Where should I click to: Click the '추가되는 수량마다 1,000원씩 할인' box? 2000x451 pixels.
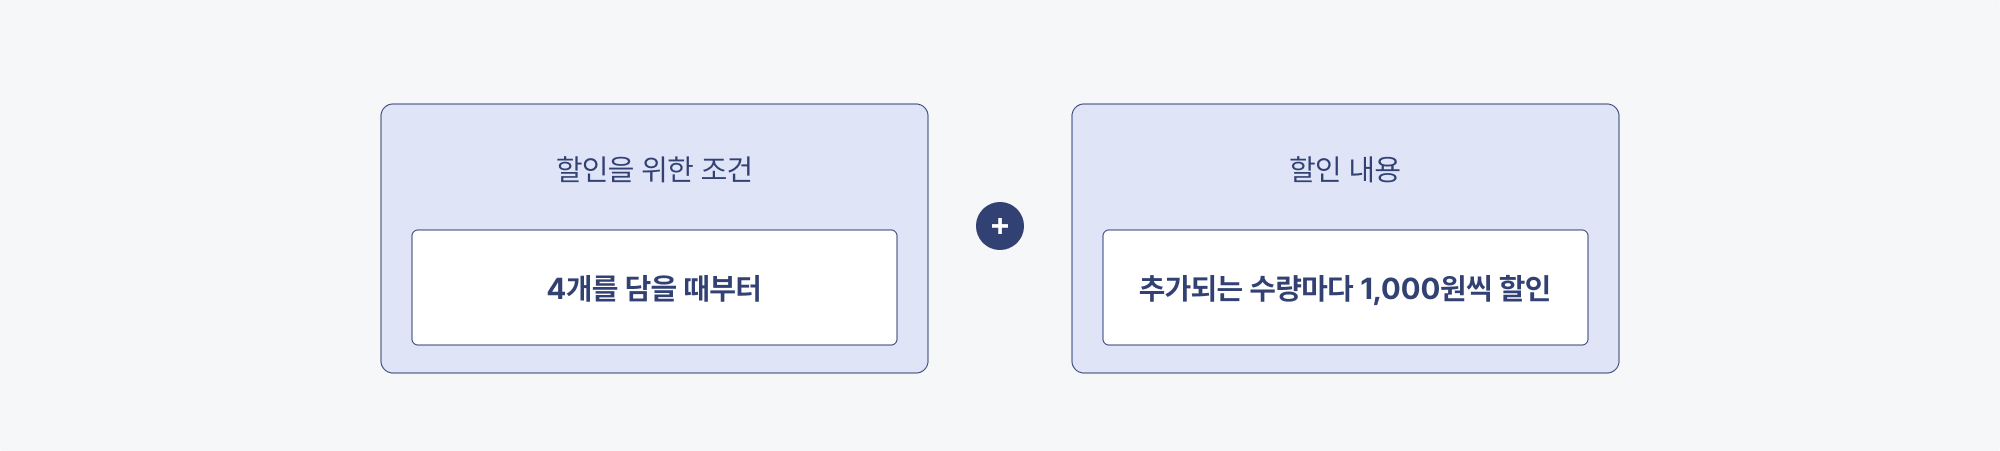(1345, 288)
